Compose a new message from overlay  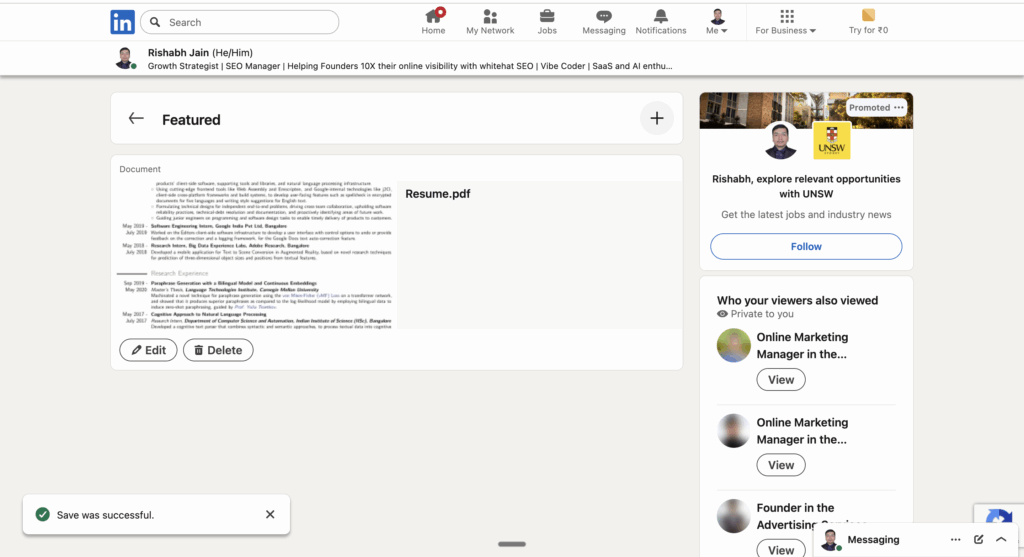tap(978, 539)
